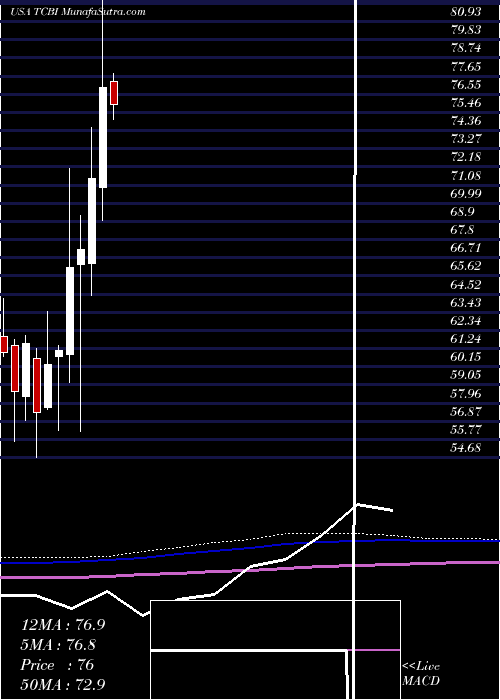Click the 54.68 price axis label
Screen dimensions: 500x700
point(466,448)
